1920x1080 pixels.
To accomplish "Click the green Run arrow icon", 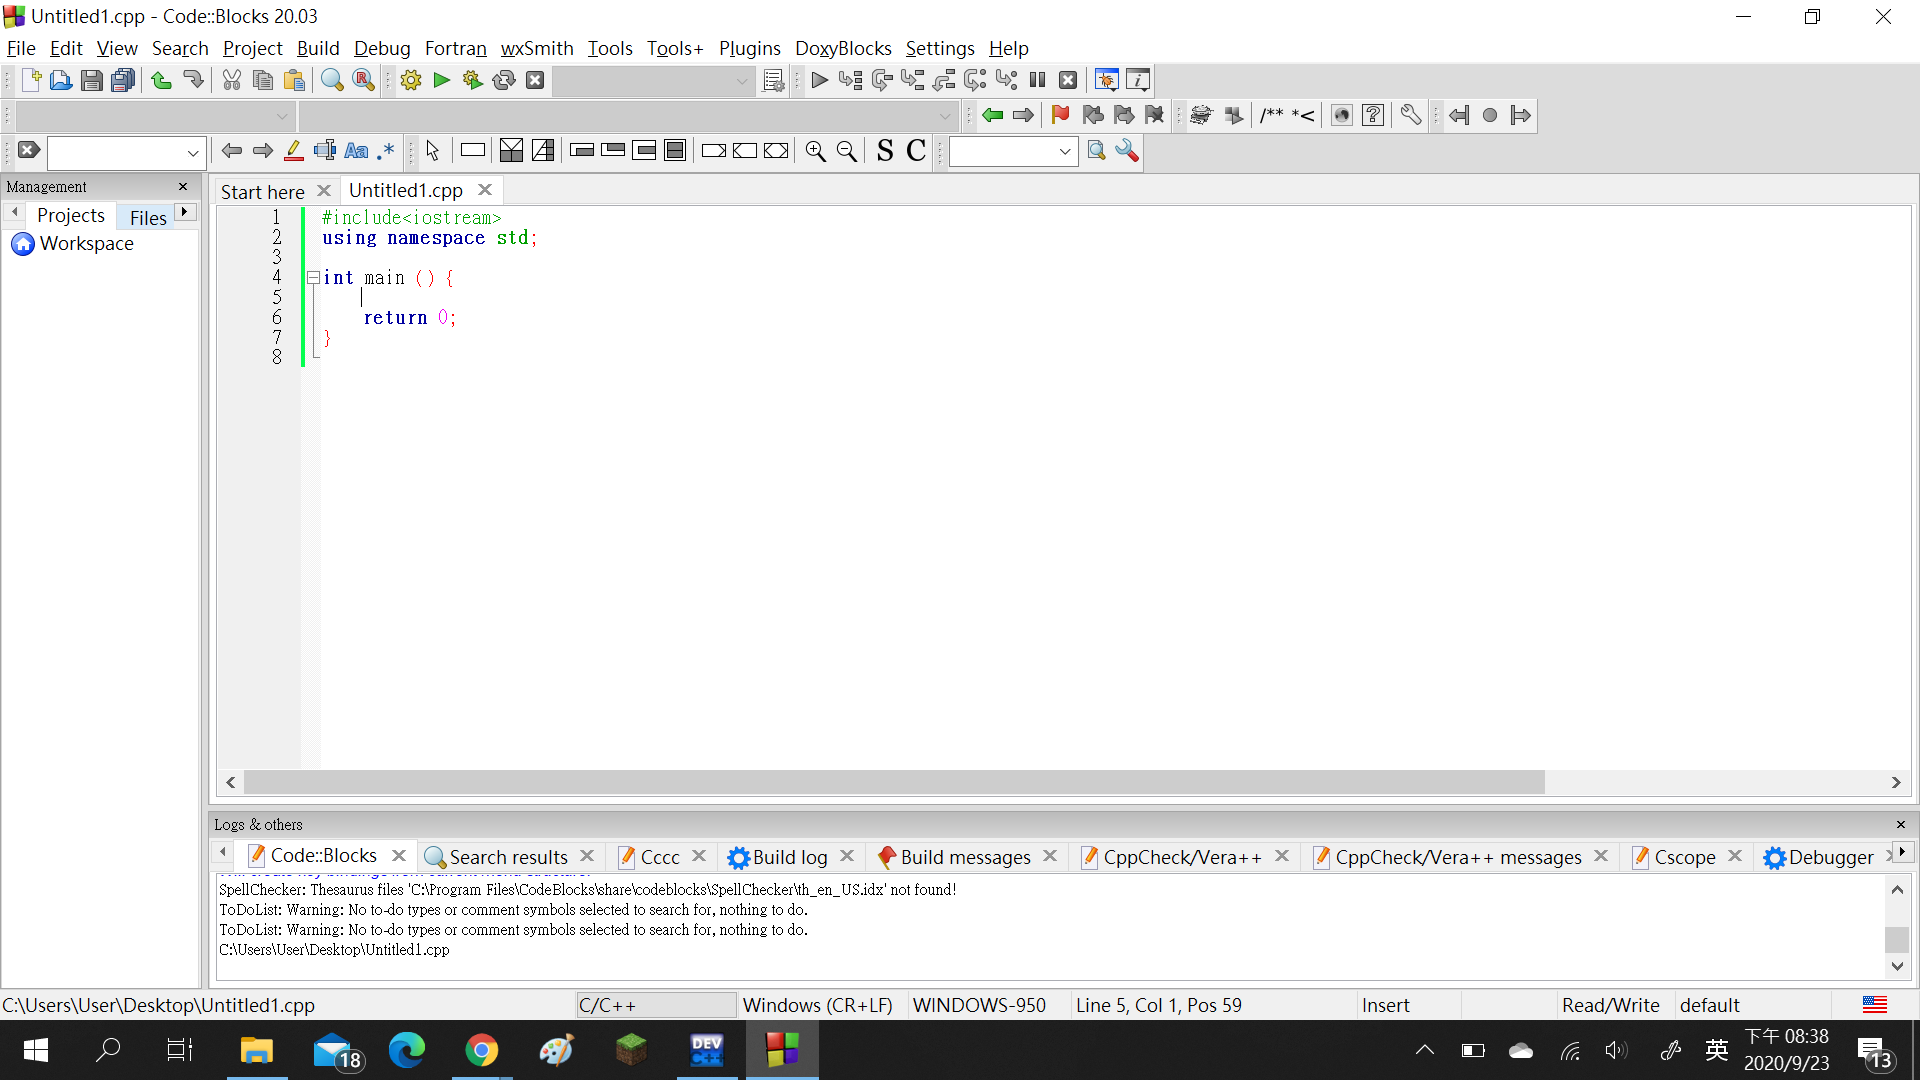I will coord(441,80).
